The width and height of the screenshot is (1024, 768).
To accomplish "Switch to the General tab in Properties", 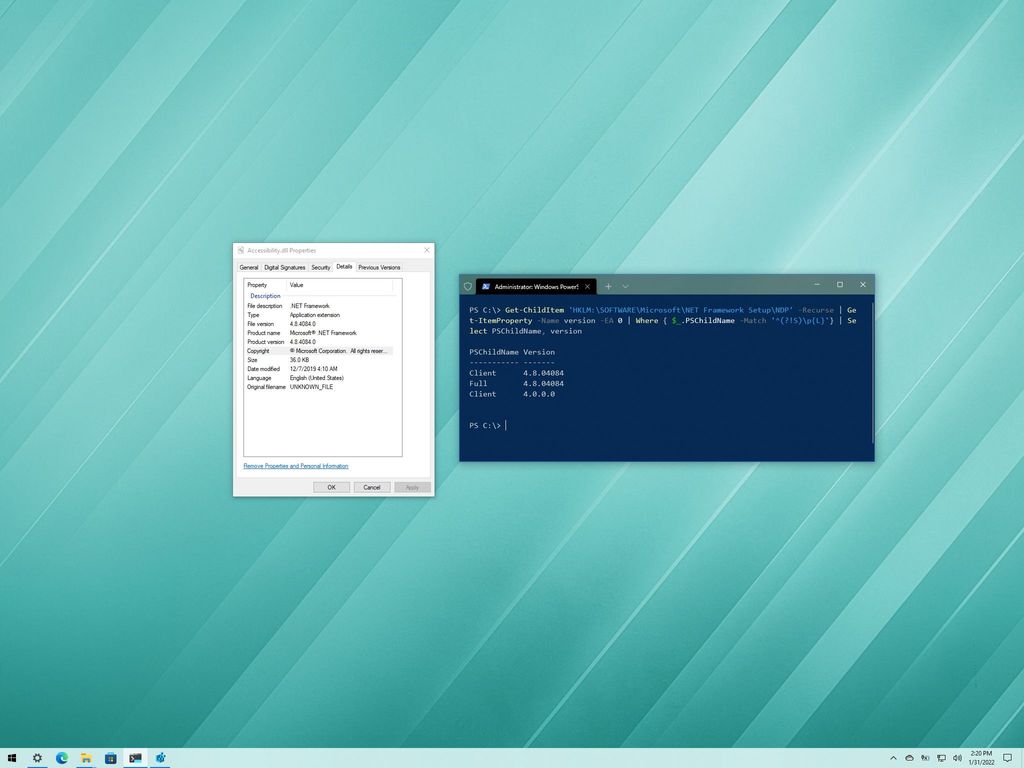I will click(248, 267).
